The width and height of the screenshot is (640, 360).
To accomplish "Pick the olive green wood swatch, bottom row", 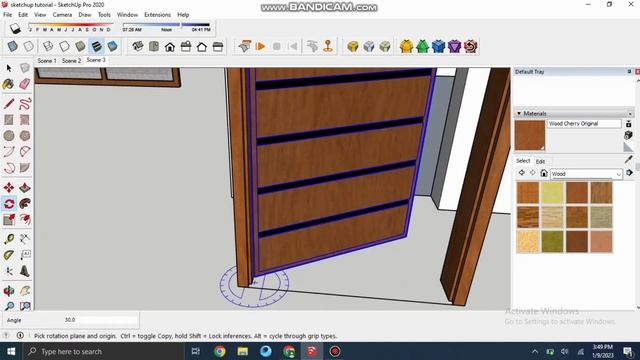I will (x=552, y=241).
